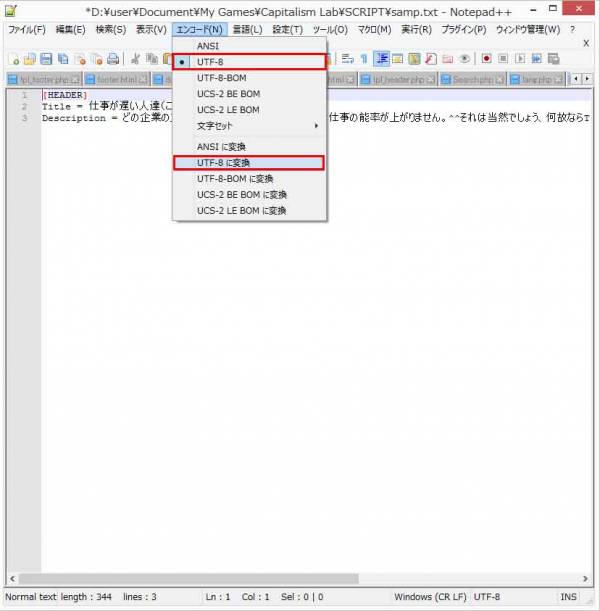This screenshot has height=611, width=600.
Task: Save the file using the floppy icon
Action: [x=46, y=59]
